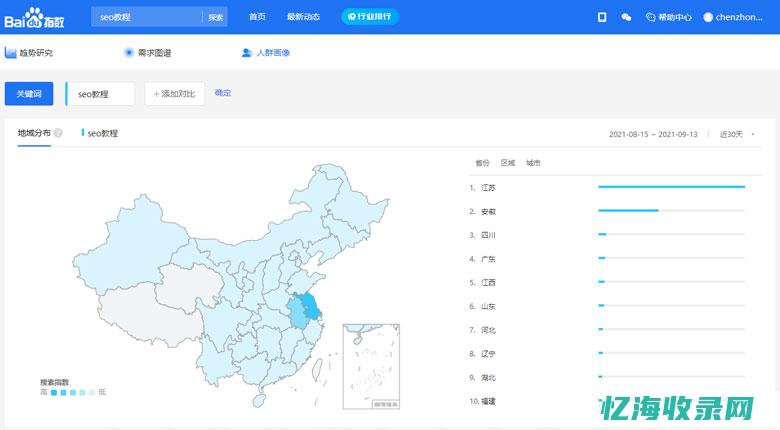Click the 需求图谱 circular icon
Screen dimensions: 780x430
(129, 52)
